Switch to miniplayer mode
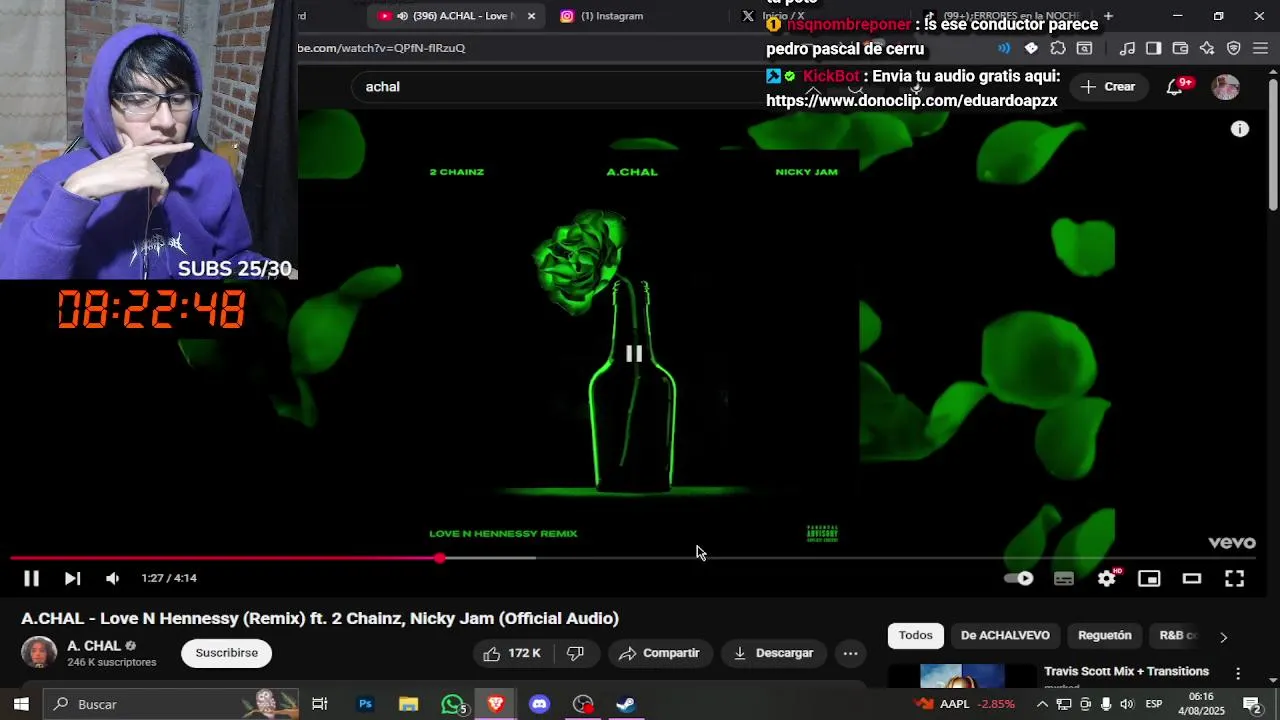 coord(1149,578)
